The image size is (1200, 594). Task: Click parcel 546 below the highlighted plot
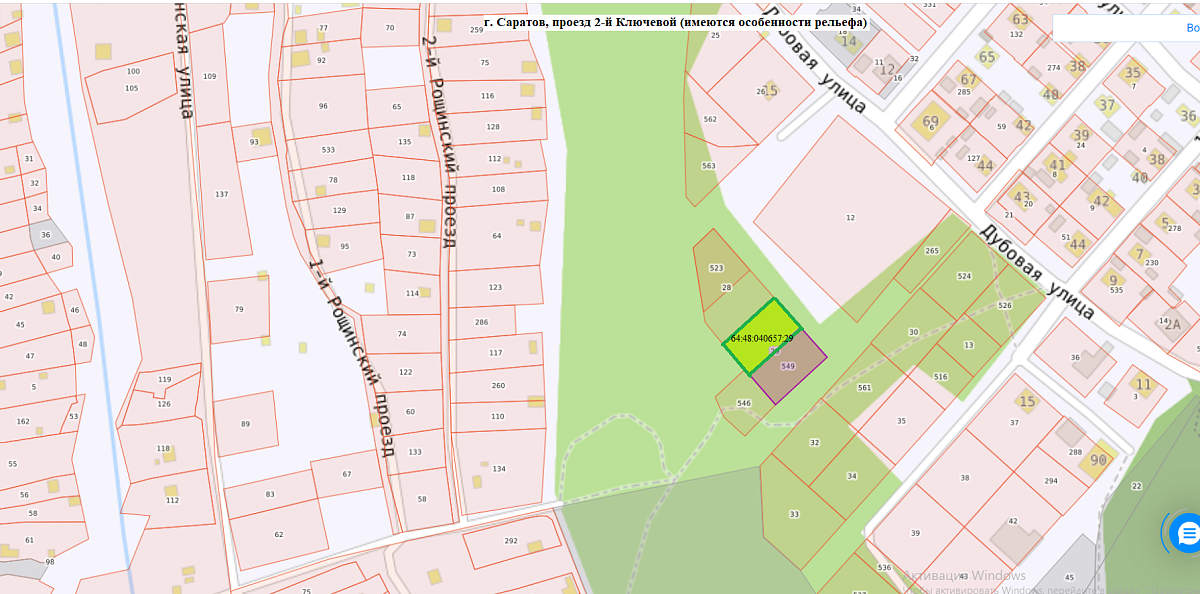point(742,406)
